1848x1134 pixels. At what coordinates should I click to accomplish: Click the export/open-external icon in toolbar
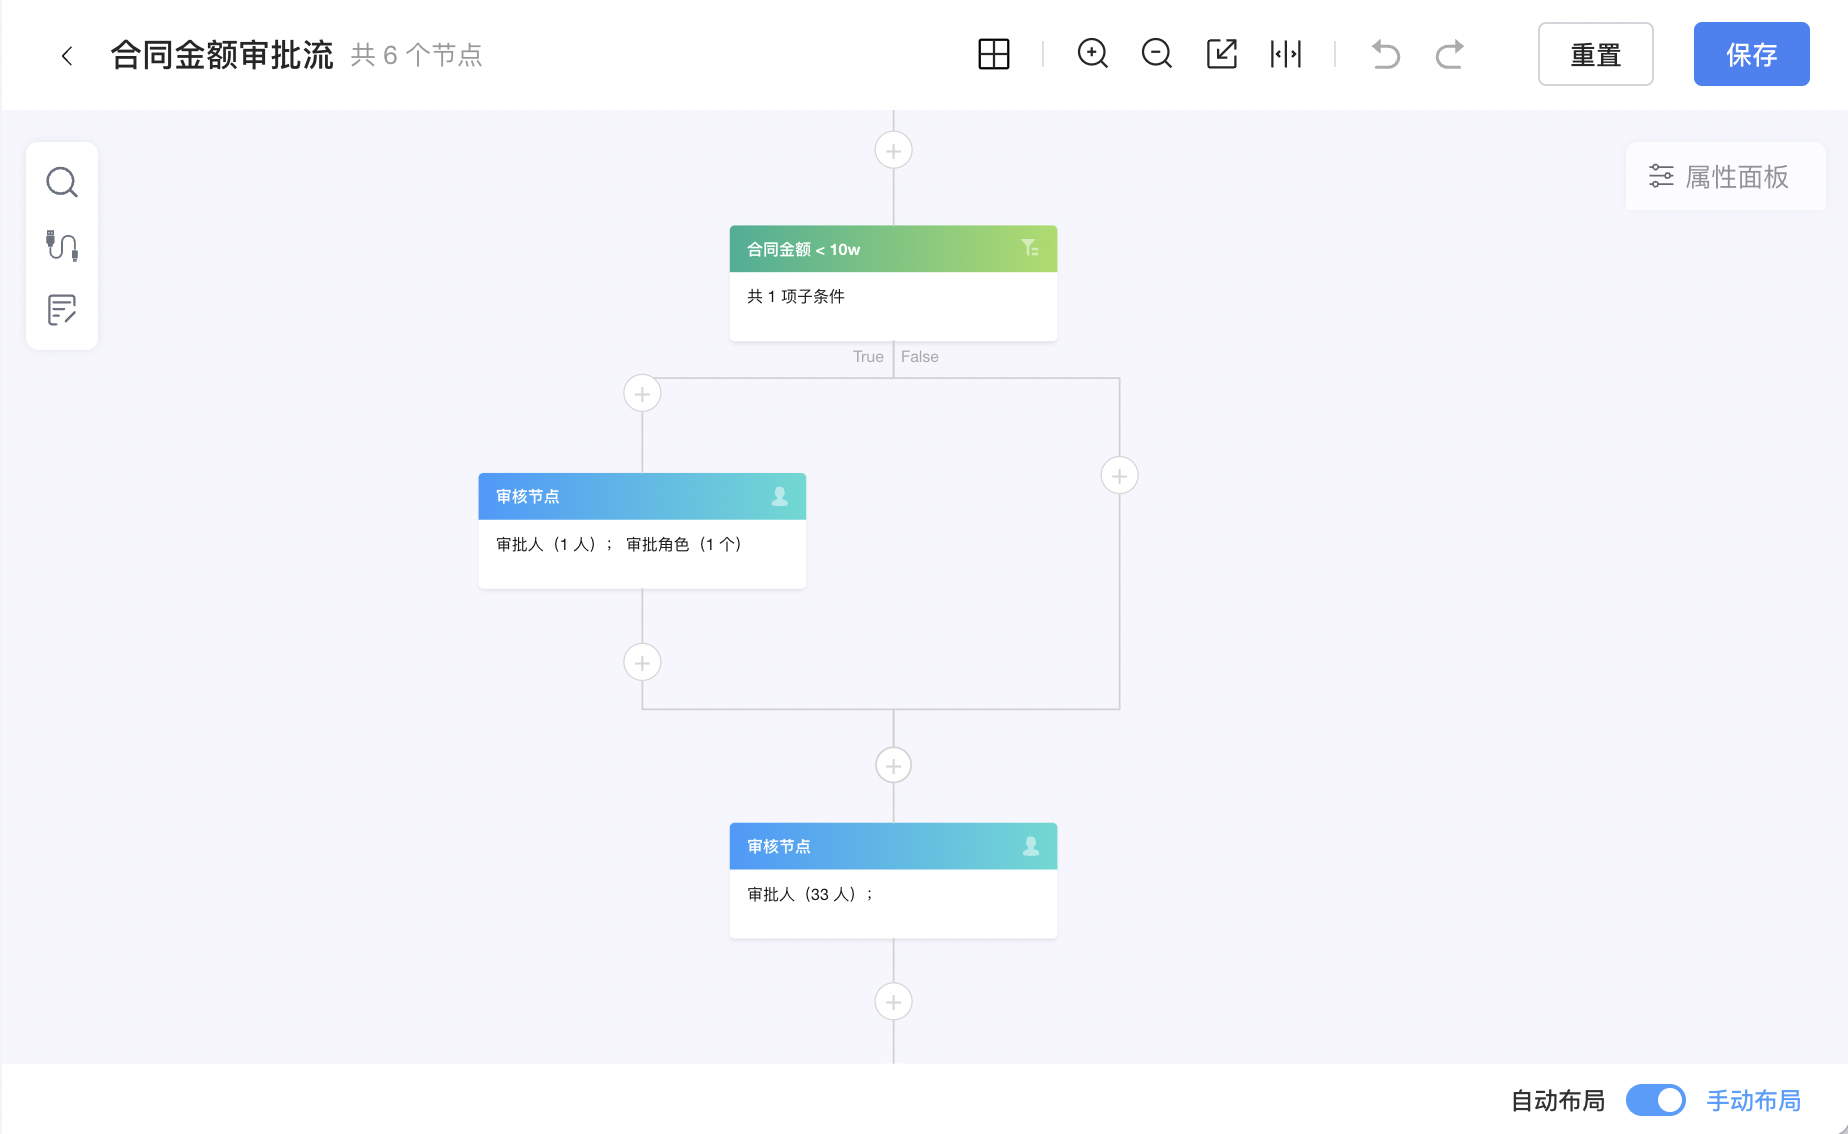1221,54
